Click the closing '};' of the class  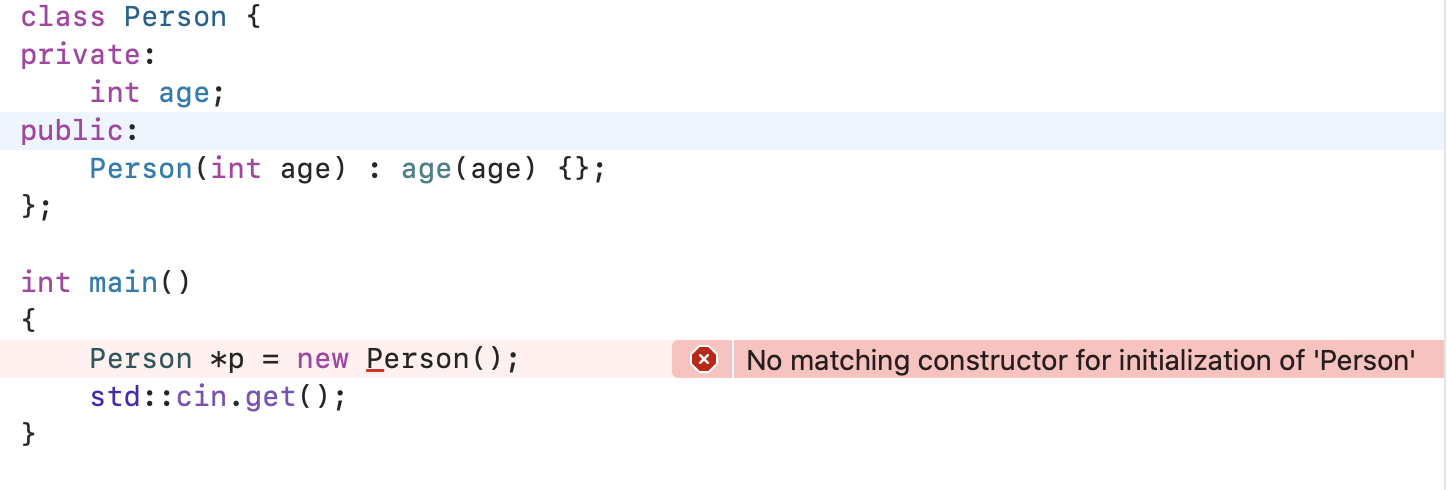(x=36, y=207)
